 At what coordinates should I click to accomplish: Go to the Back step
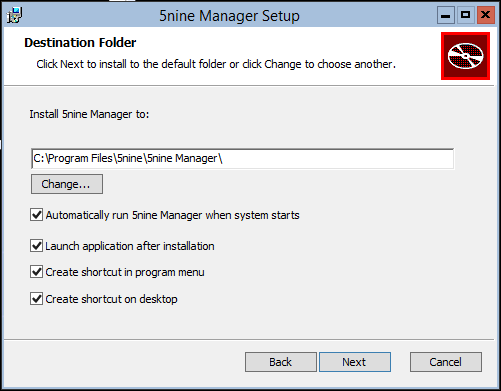[x=281, y=362]
